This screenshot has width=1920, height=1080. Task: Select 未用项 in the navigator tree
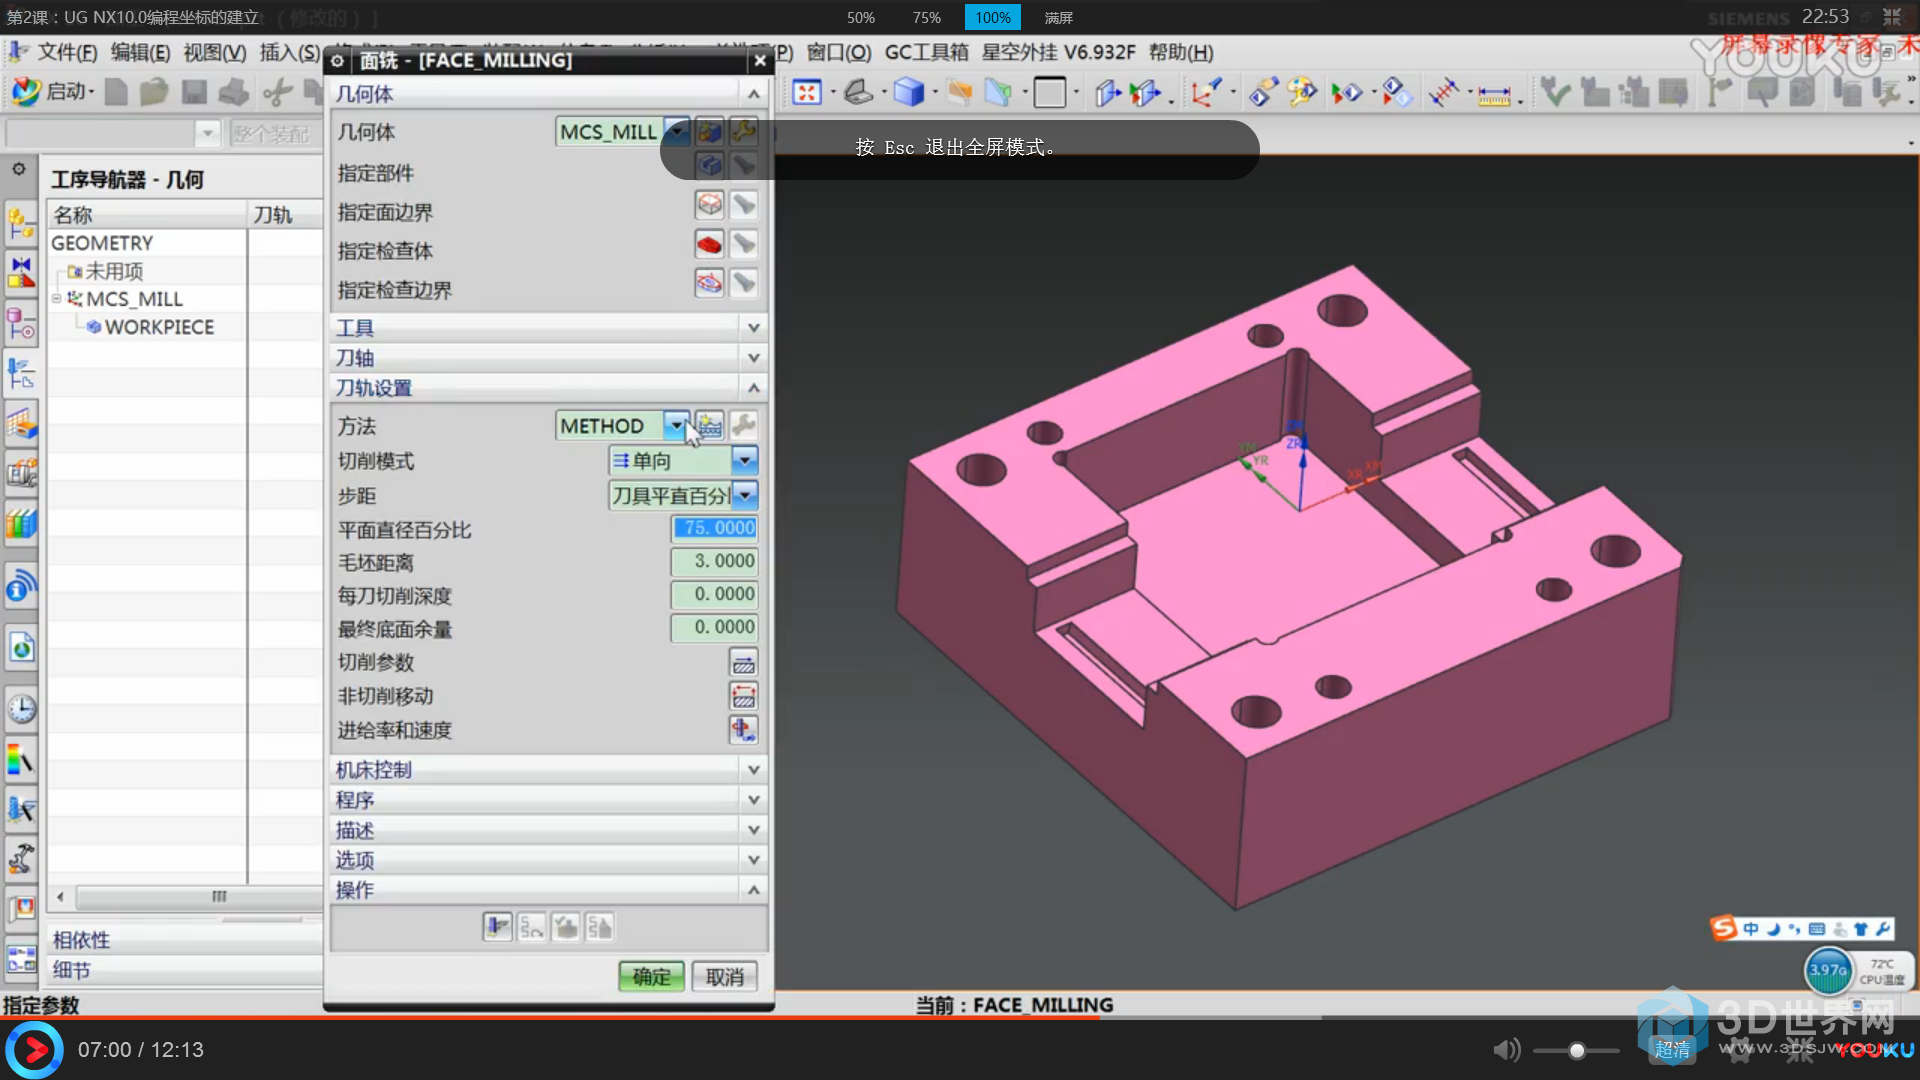pos(114,271)
